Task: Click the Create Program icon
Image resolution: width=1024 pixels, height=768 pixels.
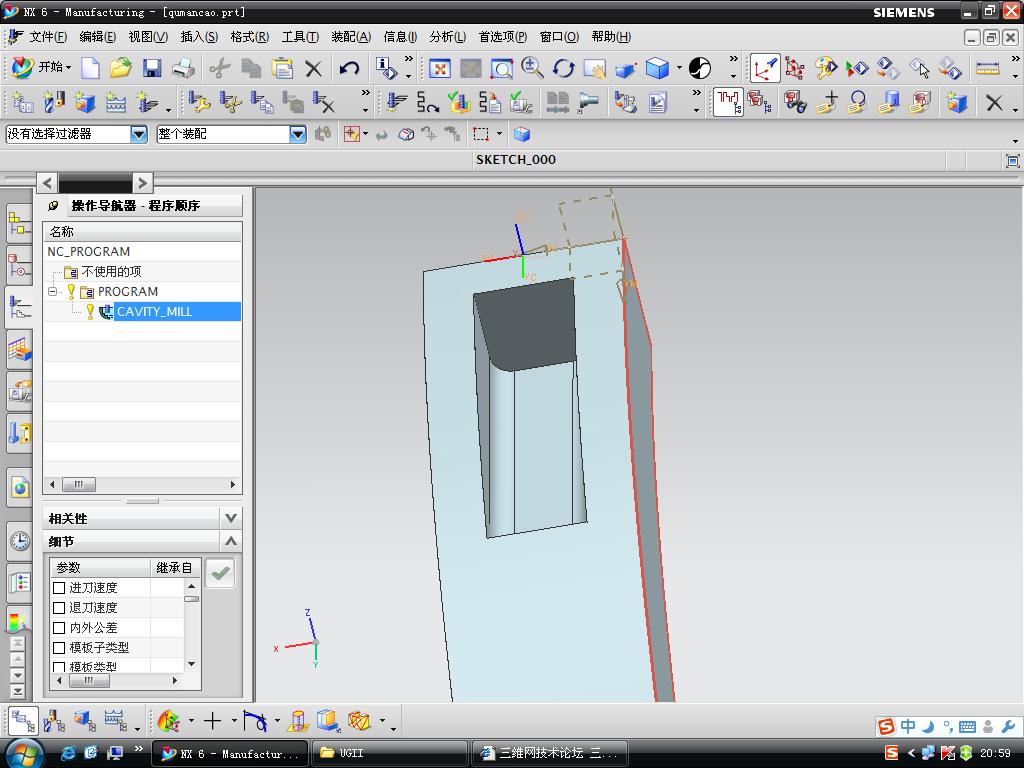Action: coord(22,103)
